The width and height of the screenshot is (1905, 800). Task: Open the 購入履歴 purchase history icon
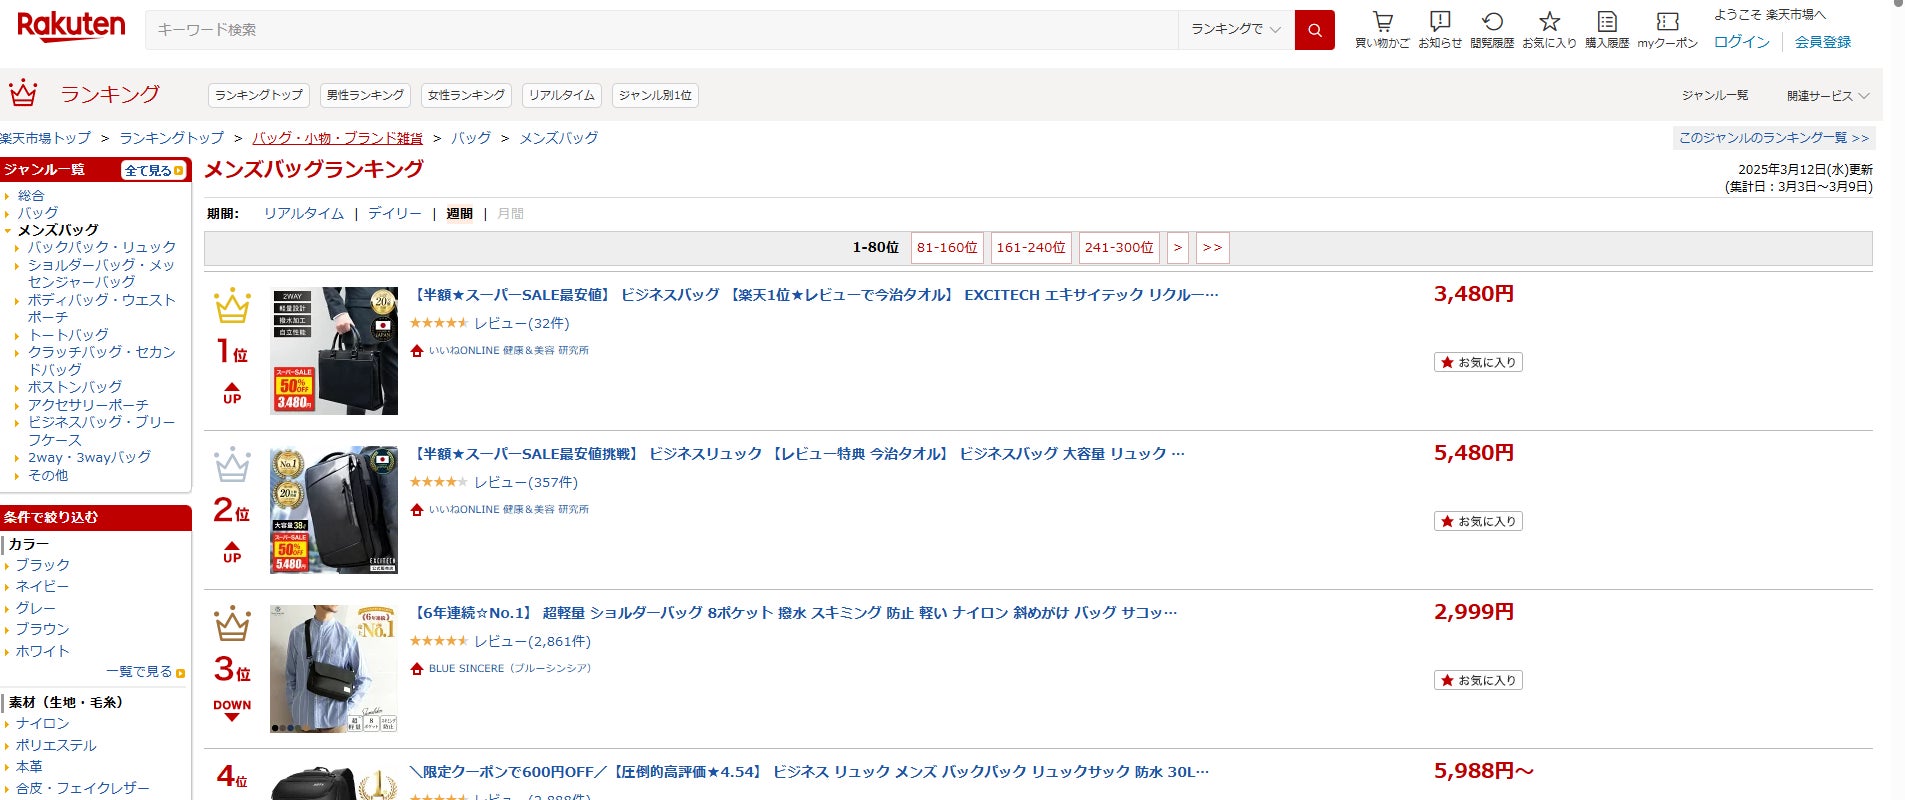pos(1607,22)
